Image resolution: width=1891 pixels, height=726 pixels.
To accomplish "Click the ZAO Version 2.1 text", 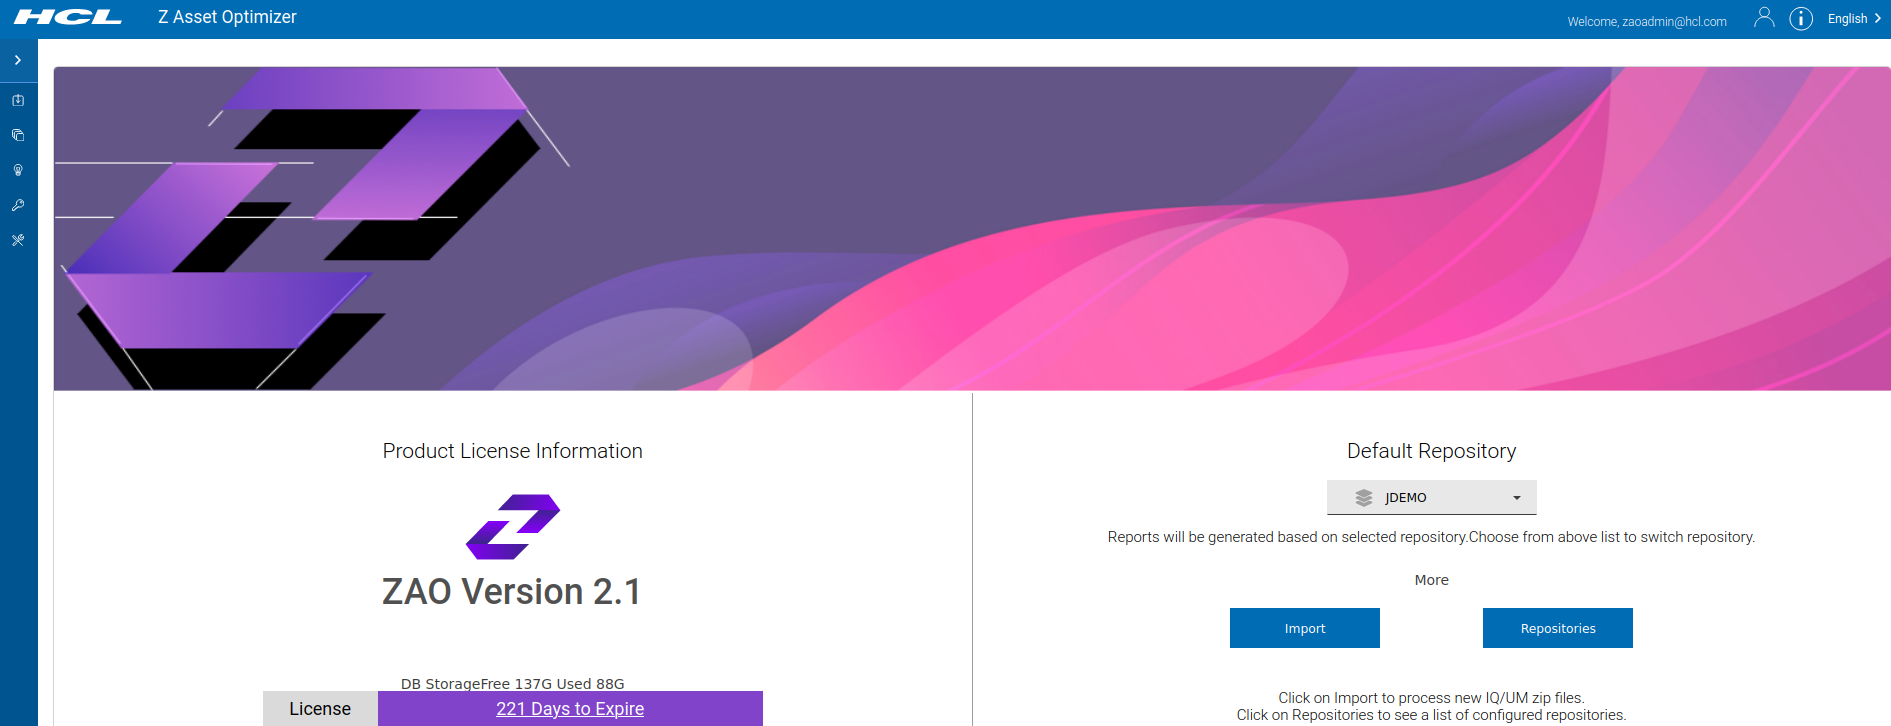I will pos(512,592).
